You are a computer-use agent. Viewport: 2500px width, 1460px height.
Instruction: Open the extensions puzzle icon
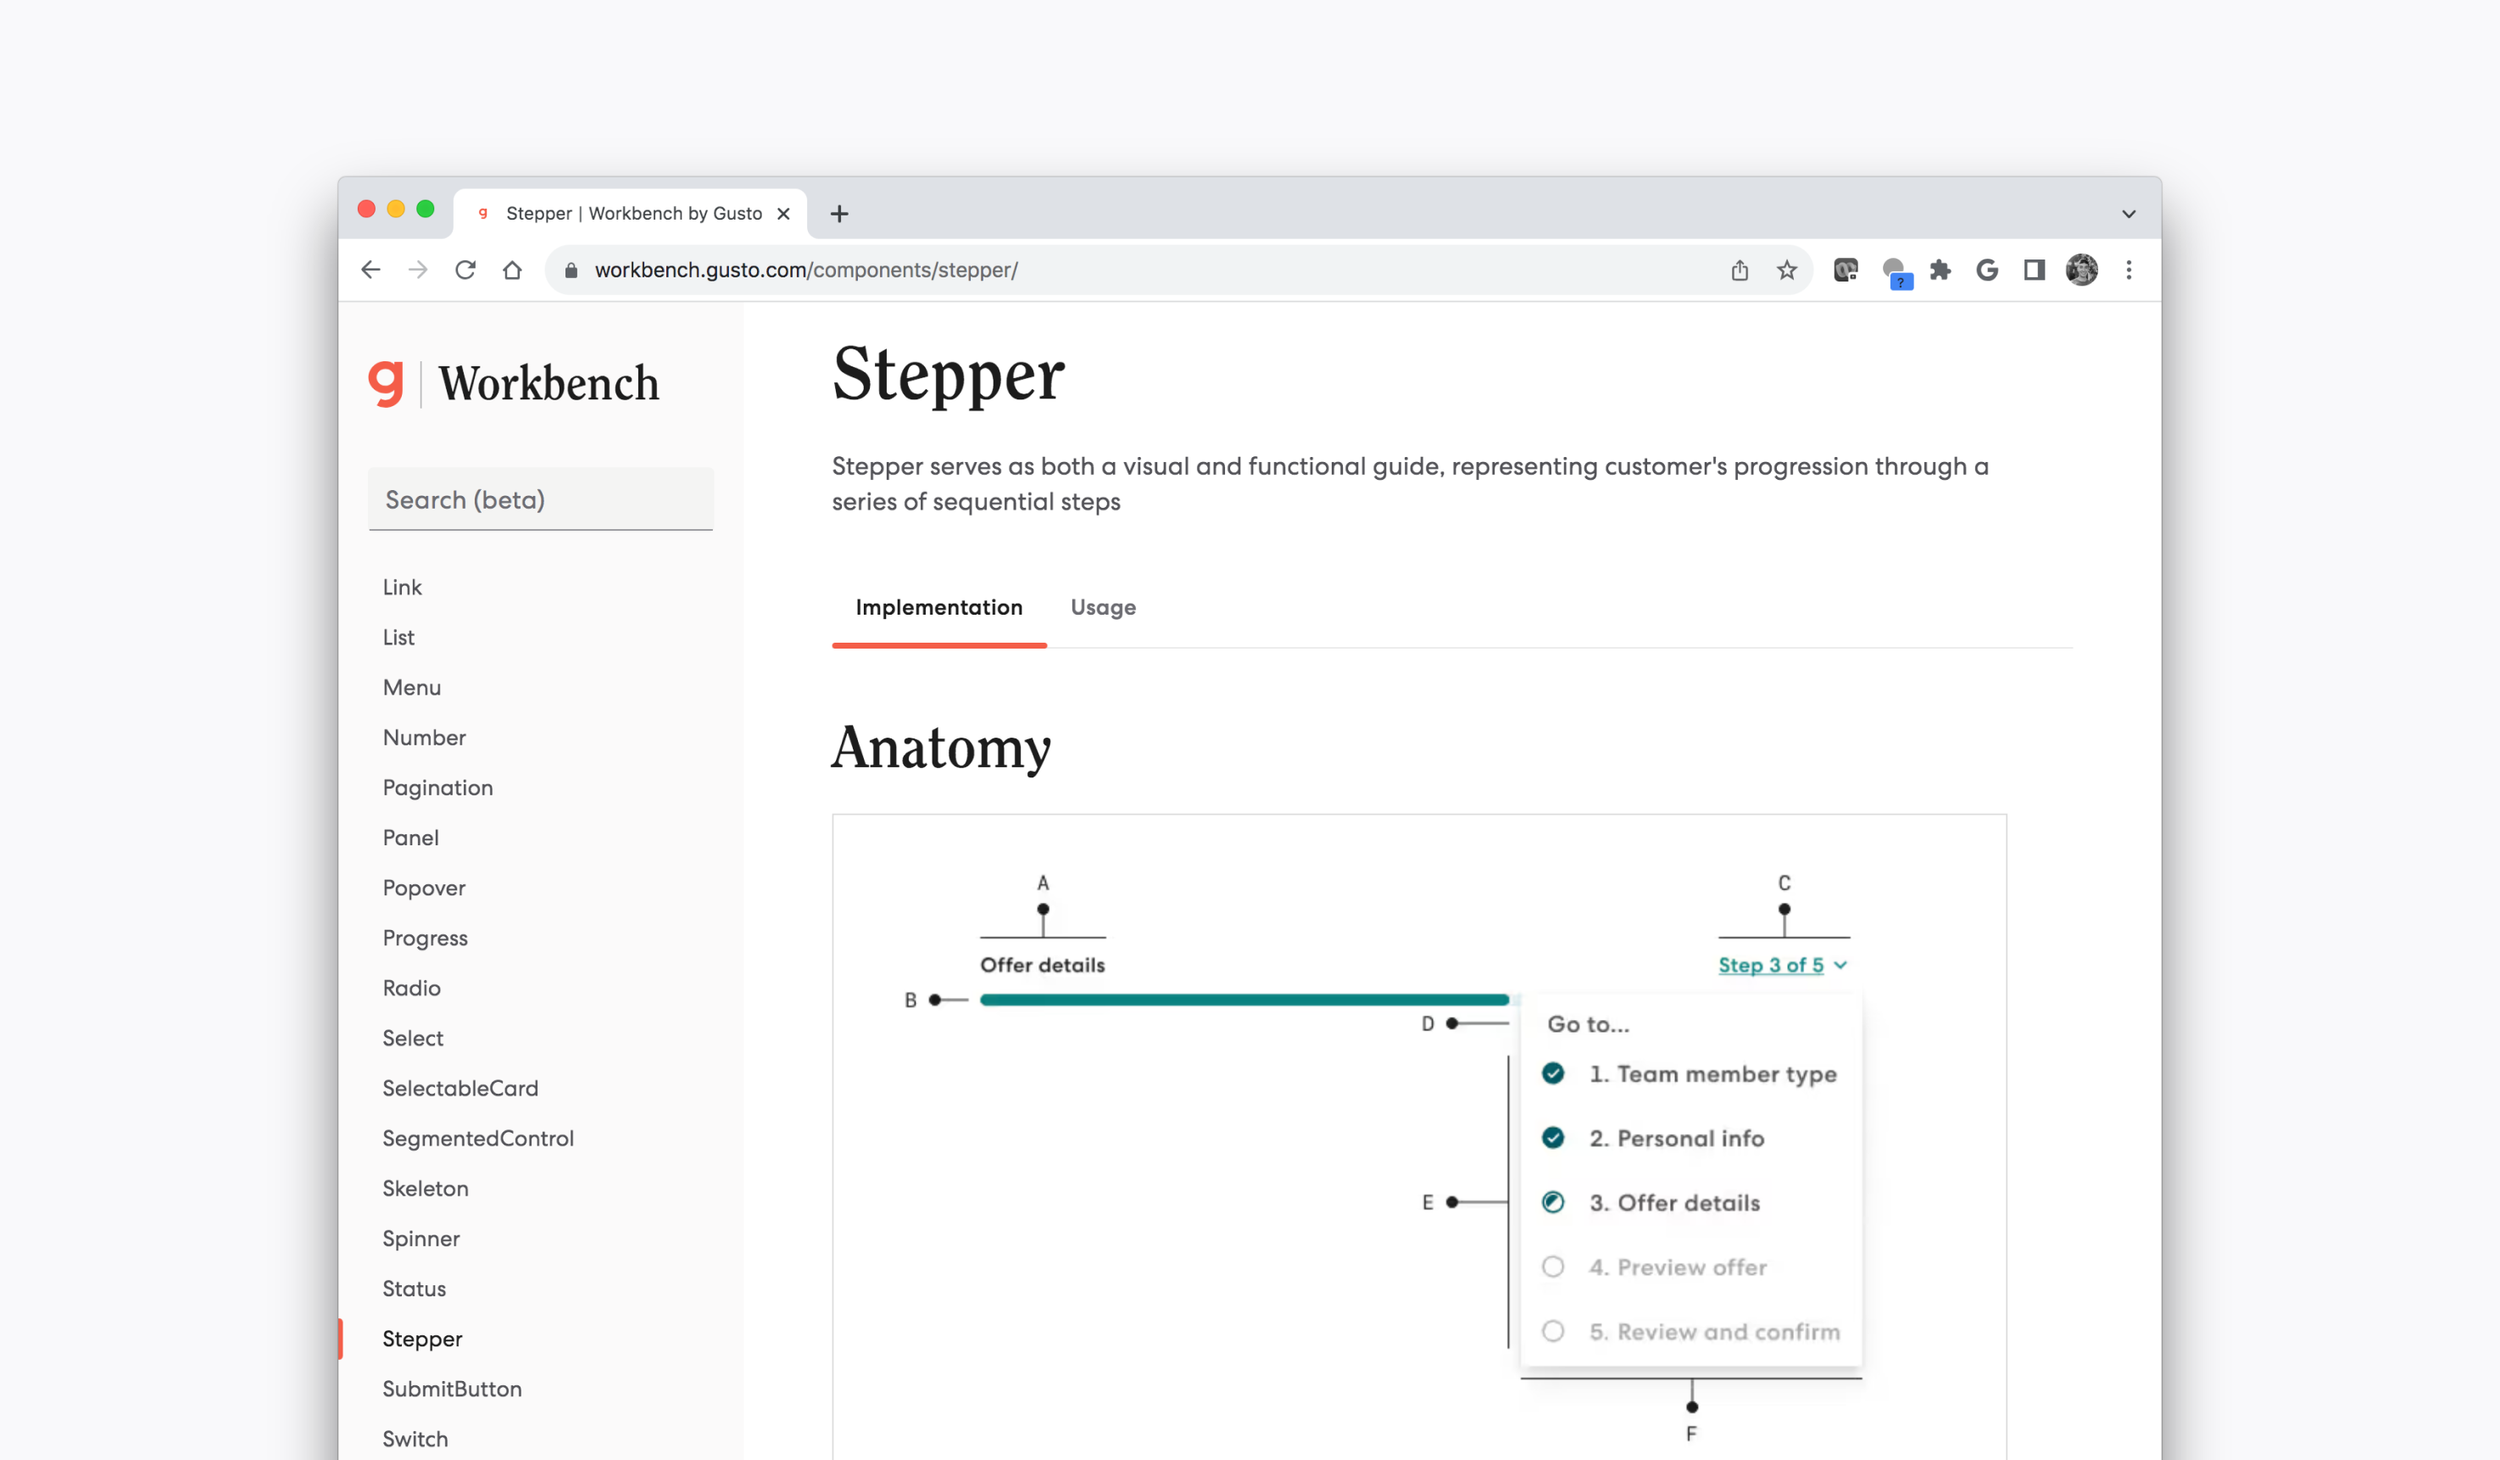(1940, 270)
